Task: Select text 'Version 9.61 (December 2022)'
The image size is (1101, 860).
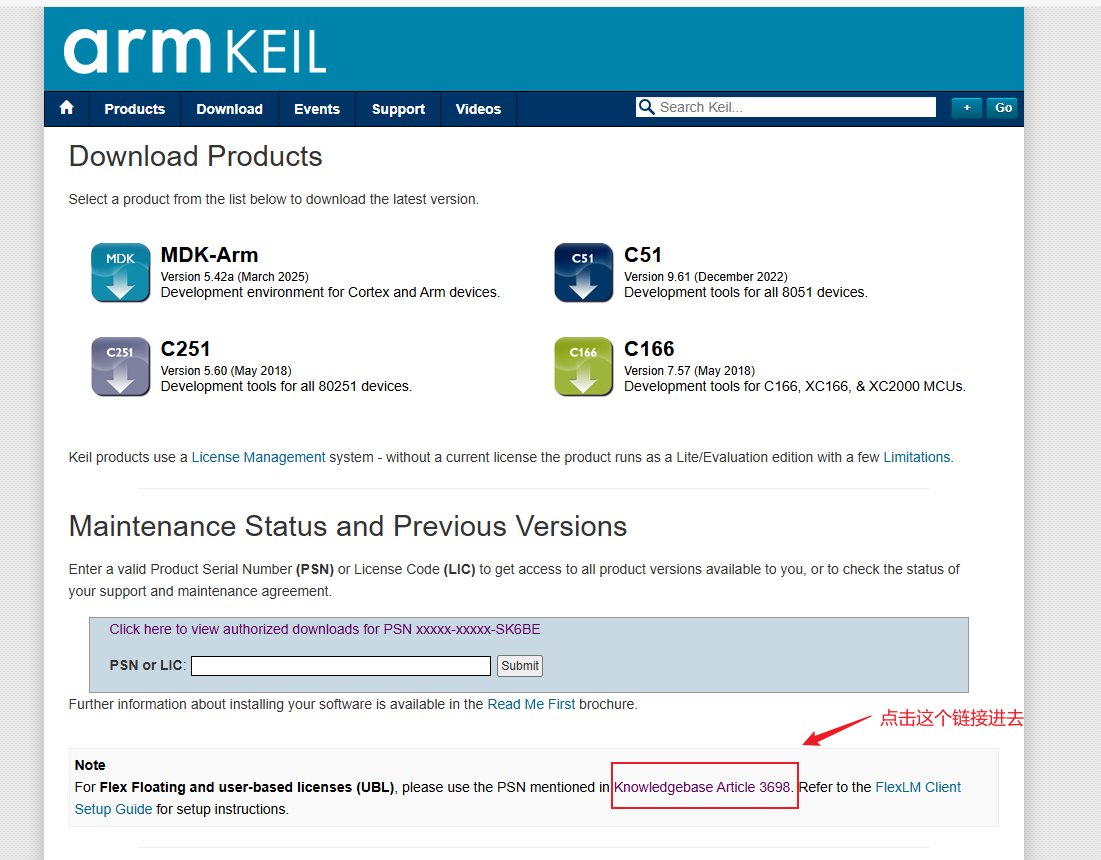Action: pos(706,277)
